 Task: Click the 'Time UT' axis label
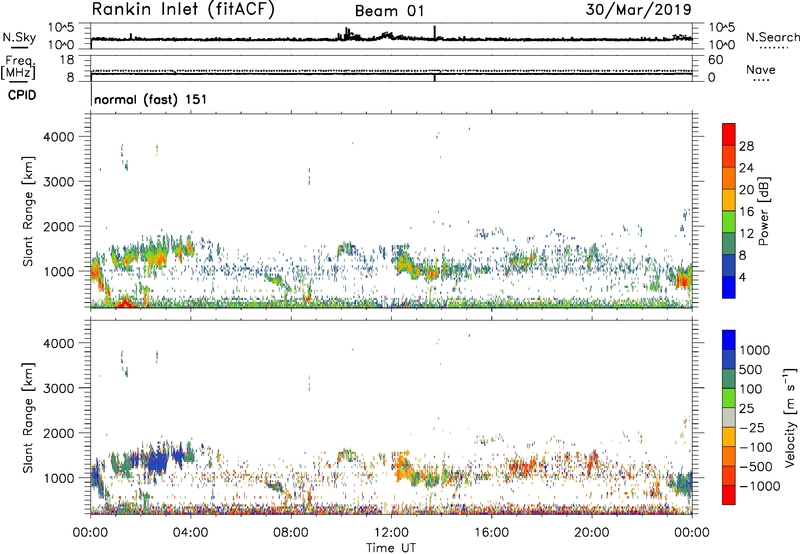[391, 547]
